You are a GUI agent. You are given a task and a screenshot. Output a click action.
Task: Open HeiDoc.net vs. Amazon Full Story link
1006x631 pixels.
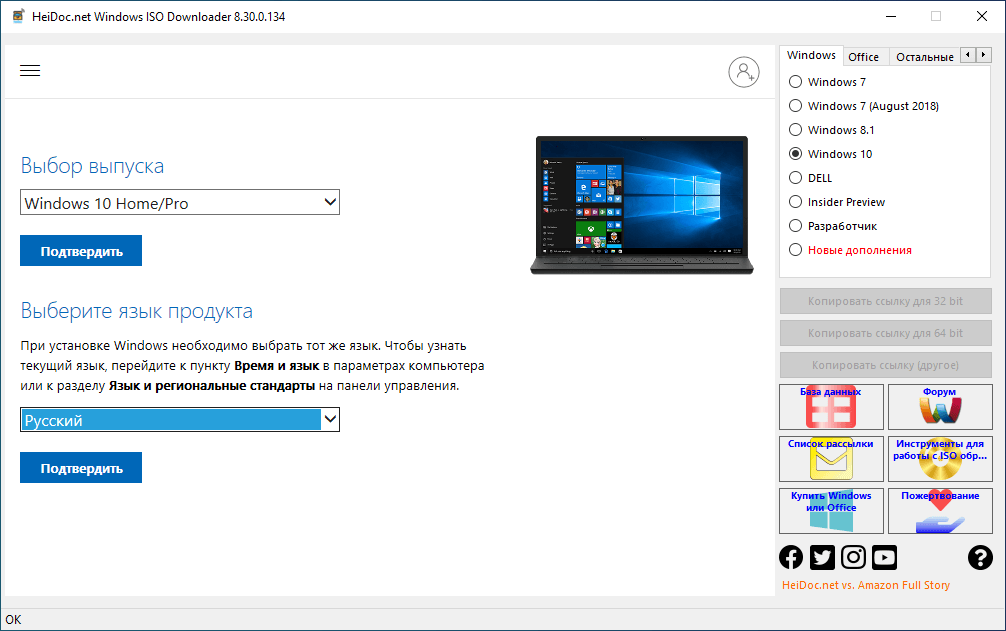point(865,585)
